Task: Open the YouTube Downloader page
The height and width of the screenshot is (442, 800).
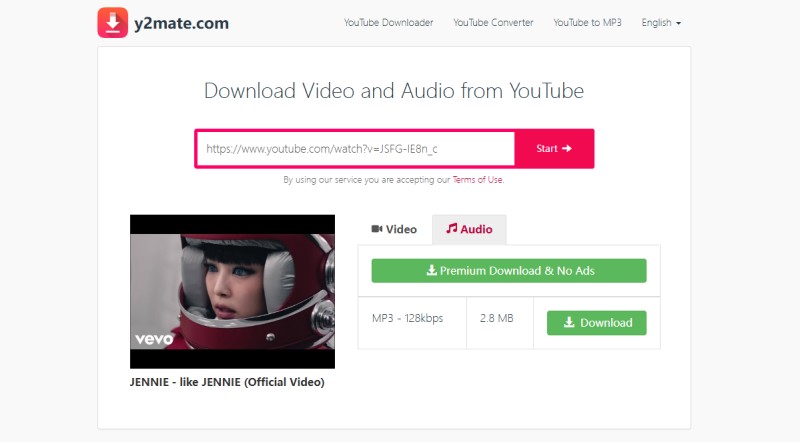Action: click(x=388, y=22)
